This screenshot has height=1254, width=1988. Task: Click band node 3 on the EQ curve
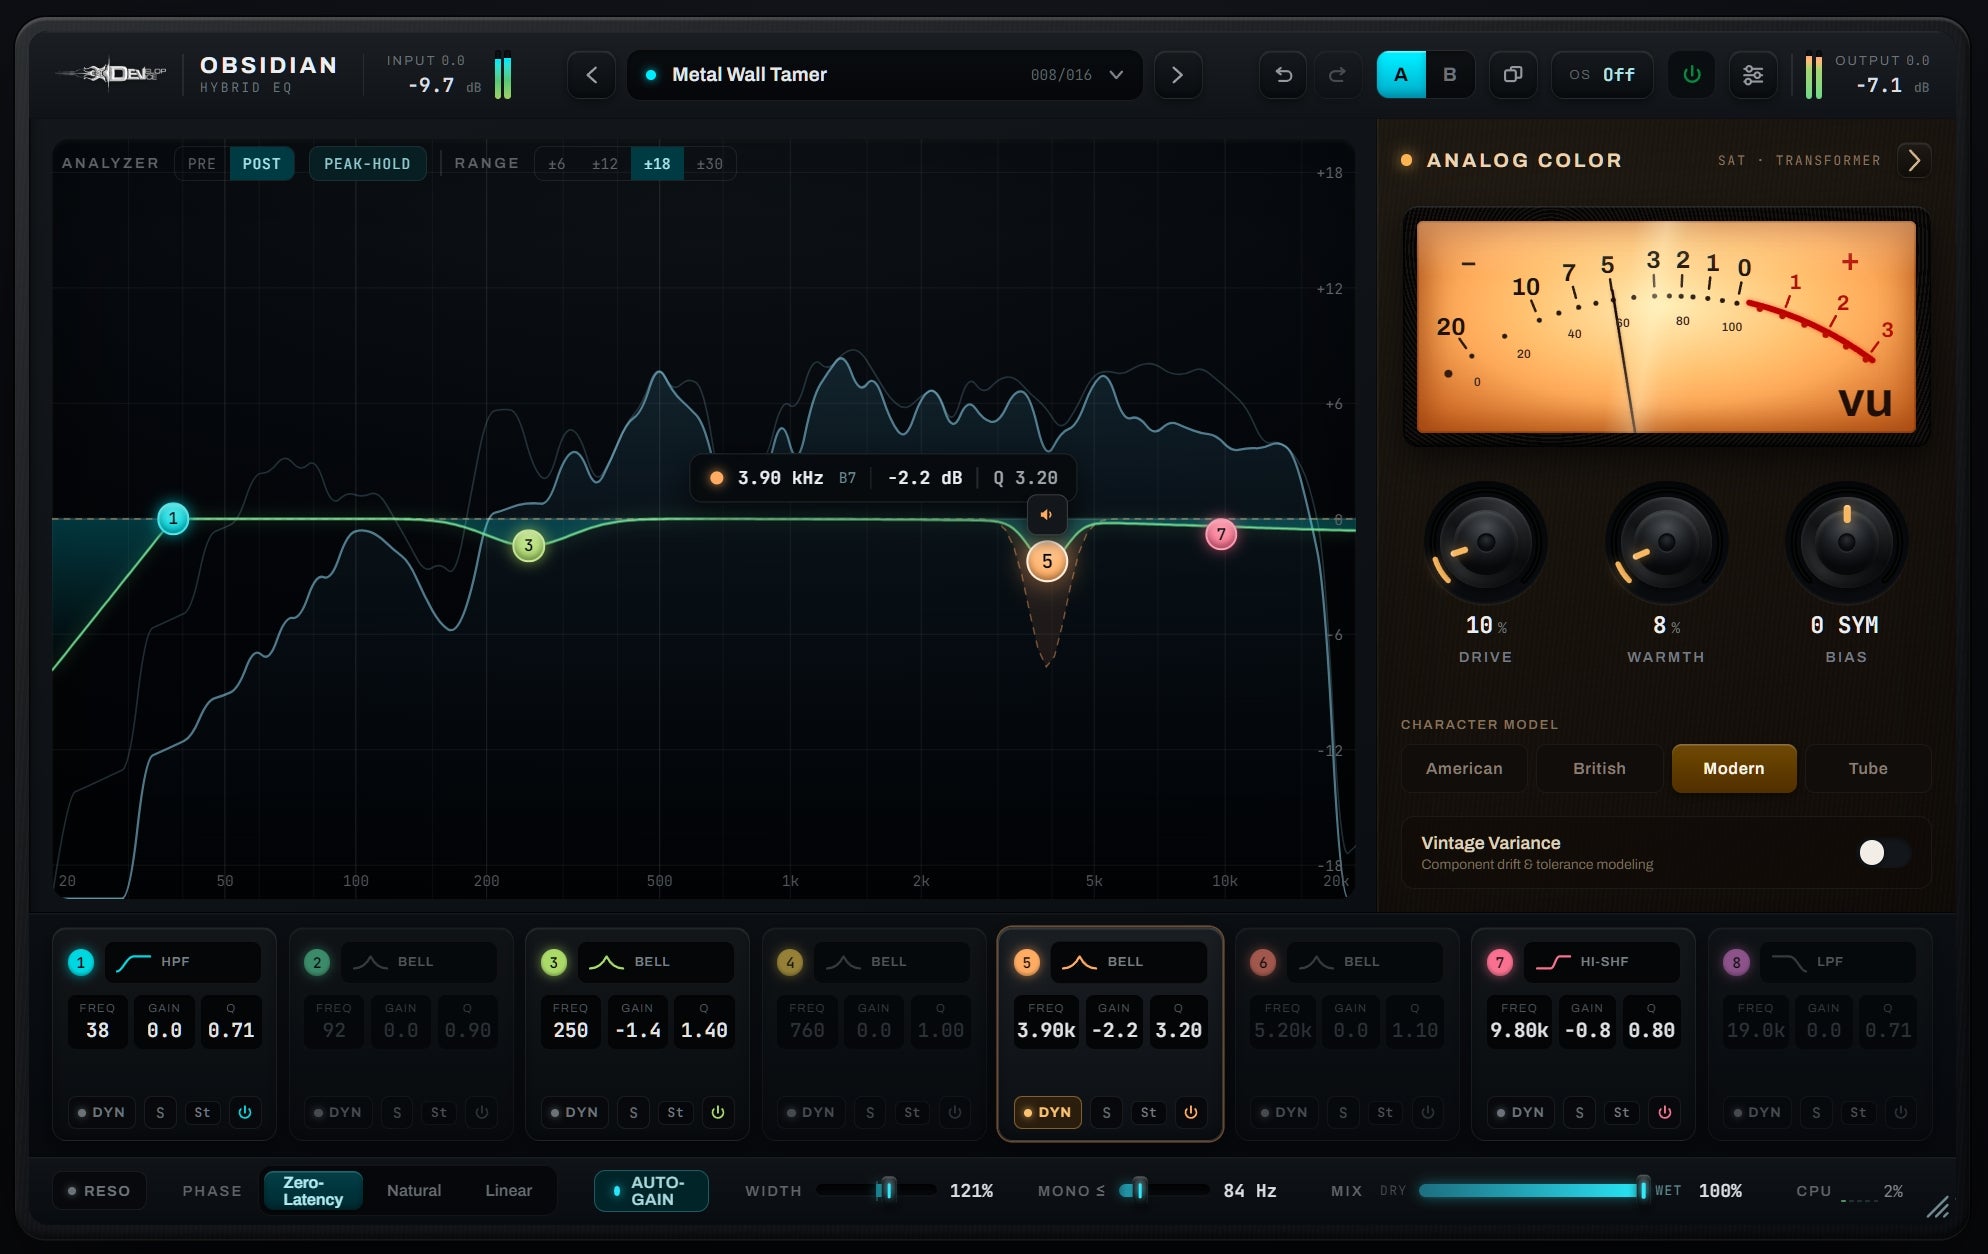[x=529, y=546]
